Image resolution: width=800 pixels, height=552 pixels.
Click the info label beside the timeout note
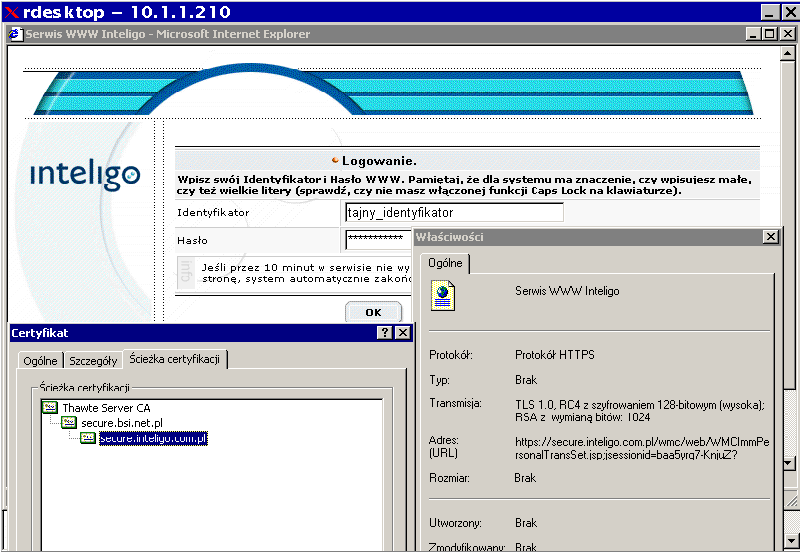(186, 271)
